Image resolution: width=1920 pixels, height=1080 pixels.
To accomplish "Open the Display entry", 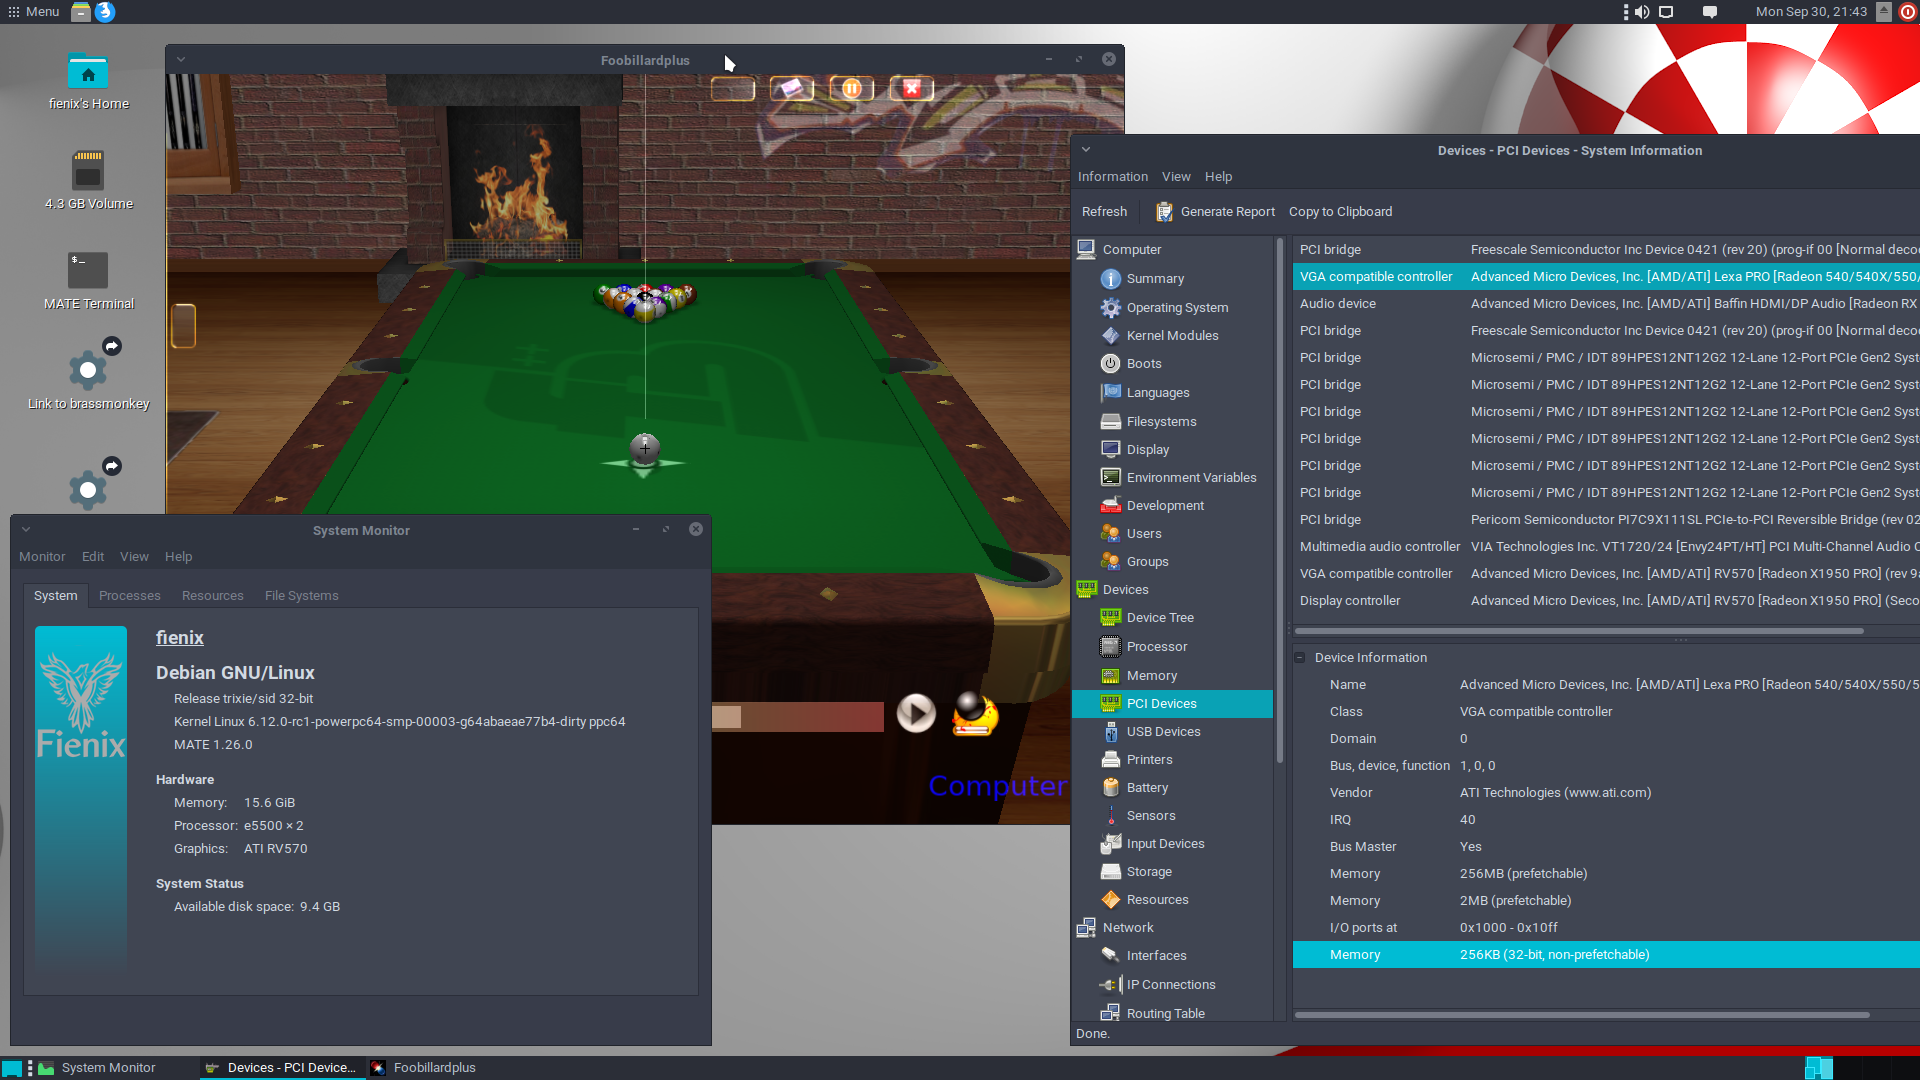I will click(x=1148, y=450).
